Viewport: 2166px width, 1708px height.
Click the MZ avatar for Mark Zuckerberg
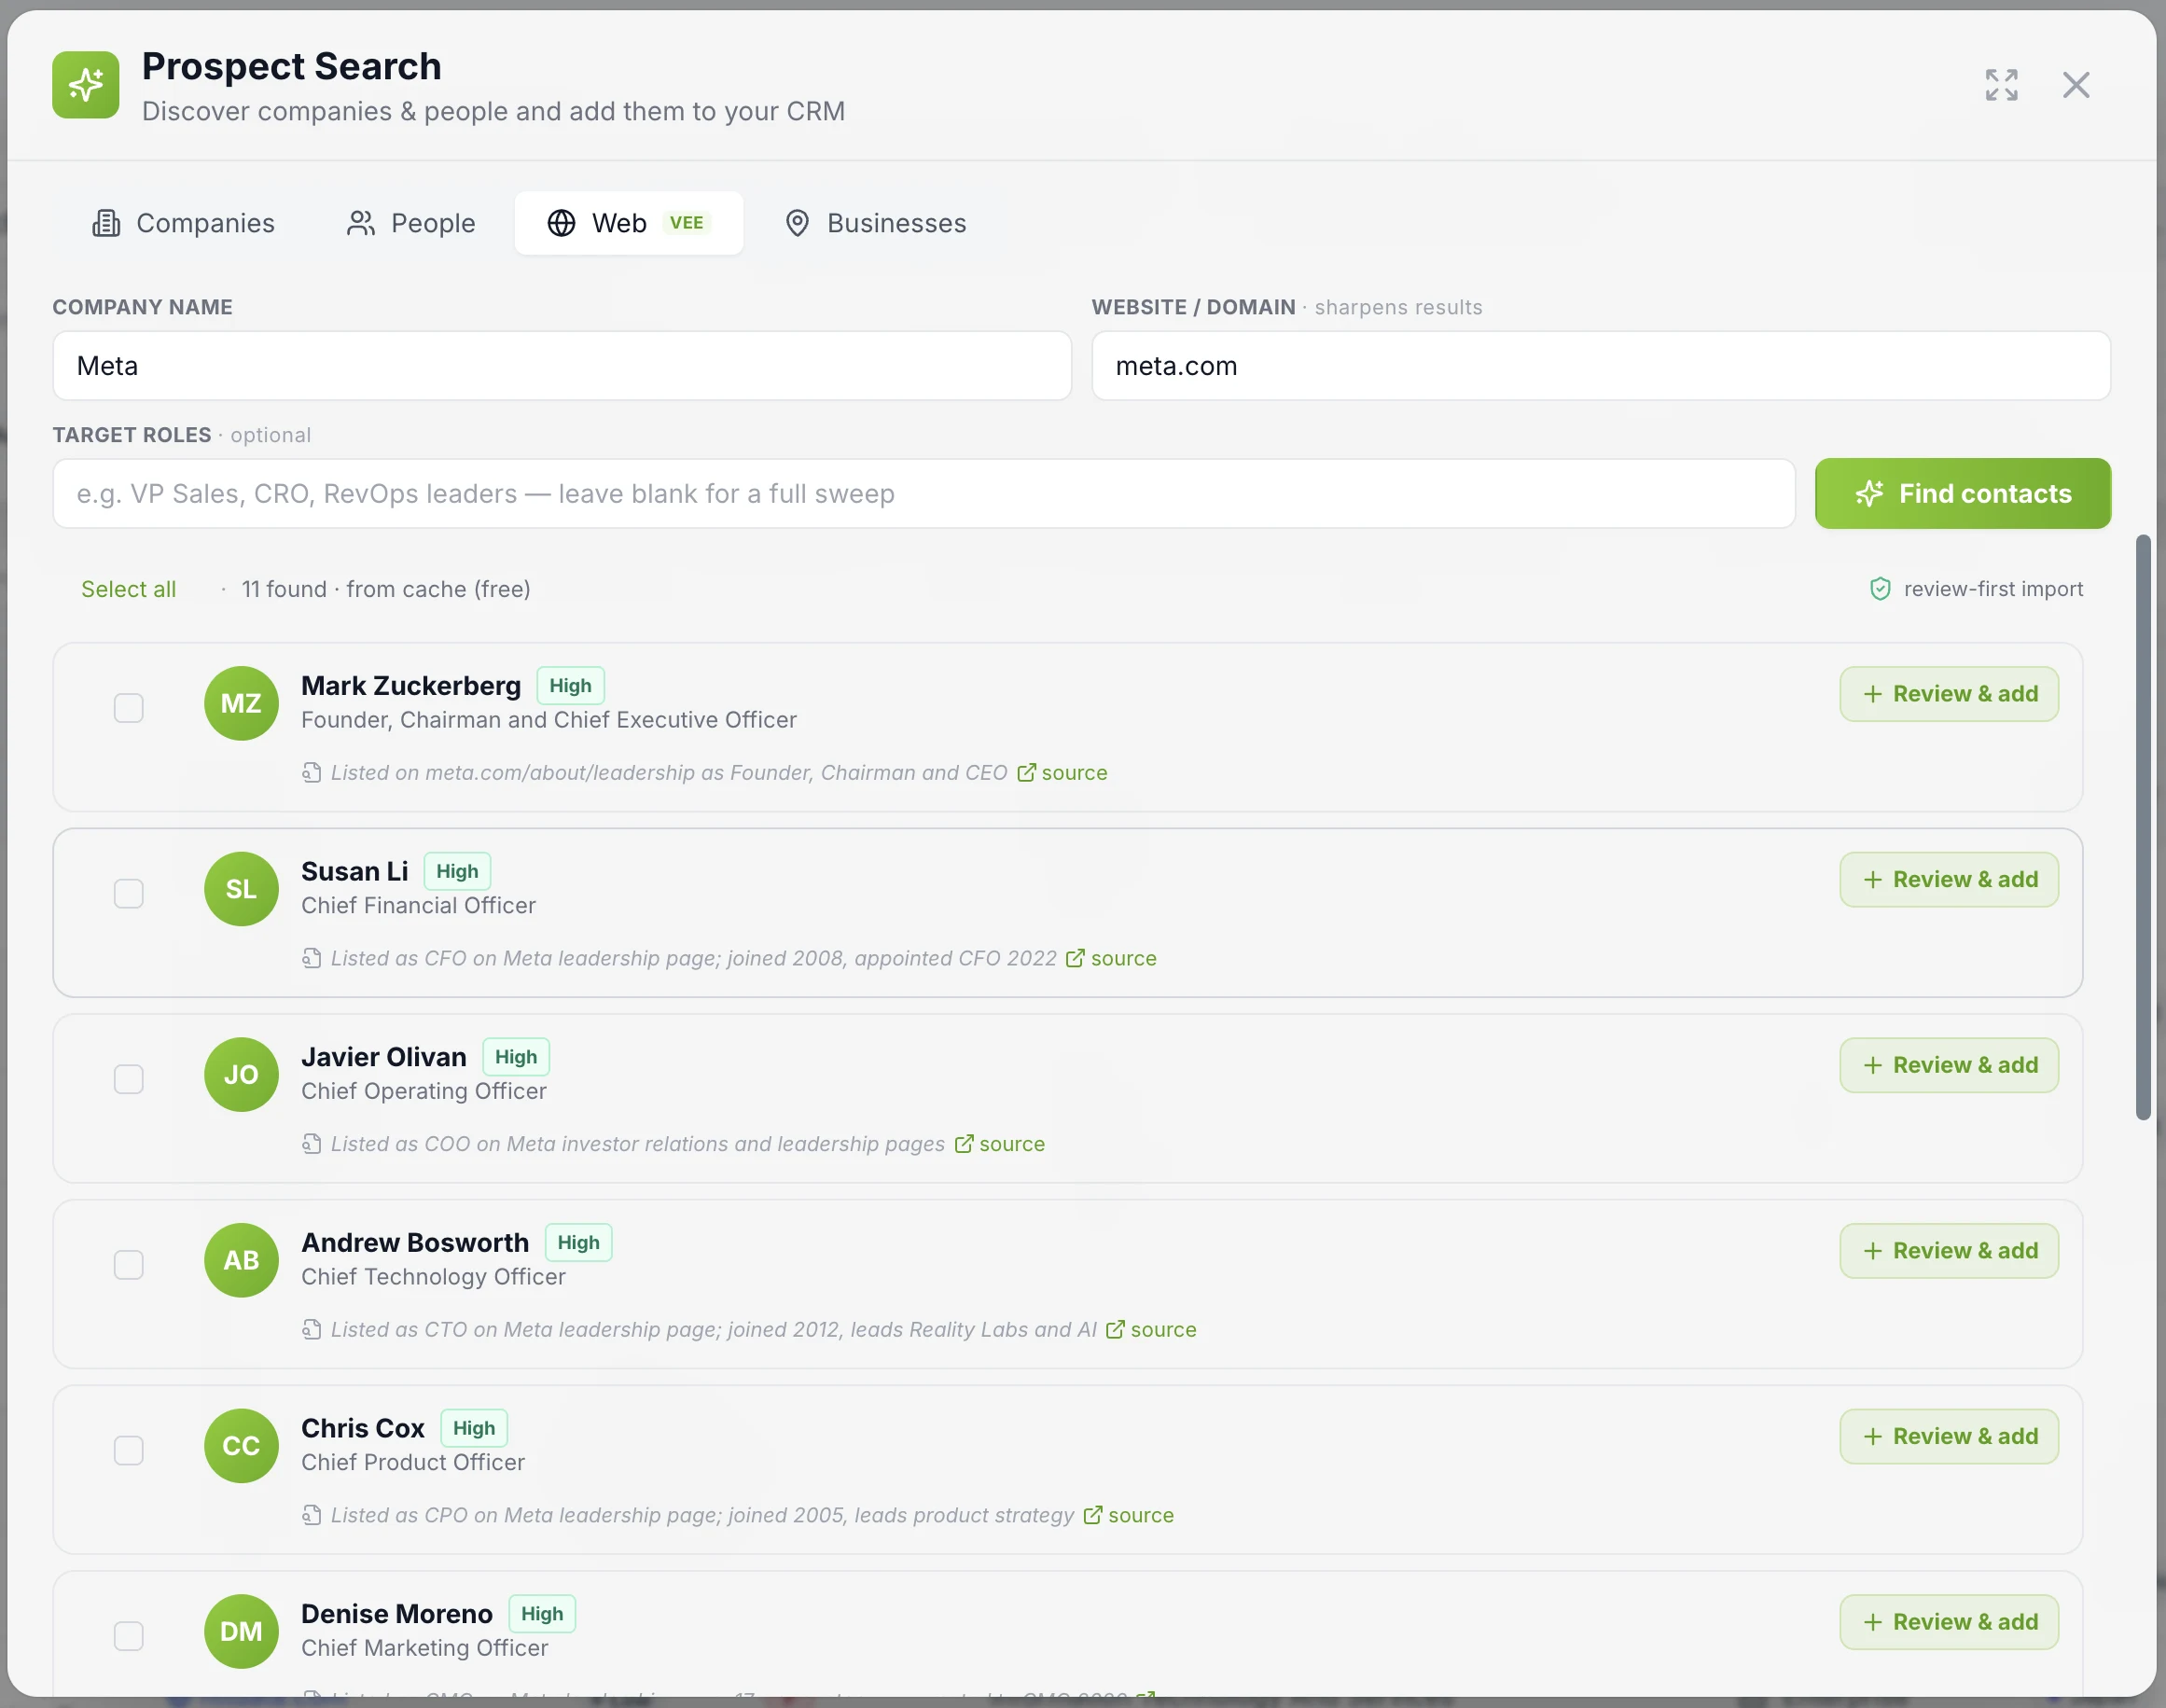click(241, 703)
